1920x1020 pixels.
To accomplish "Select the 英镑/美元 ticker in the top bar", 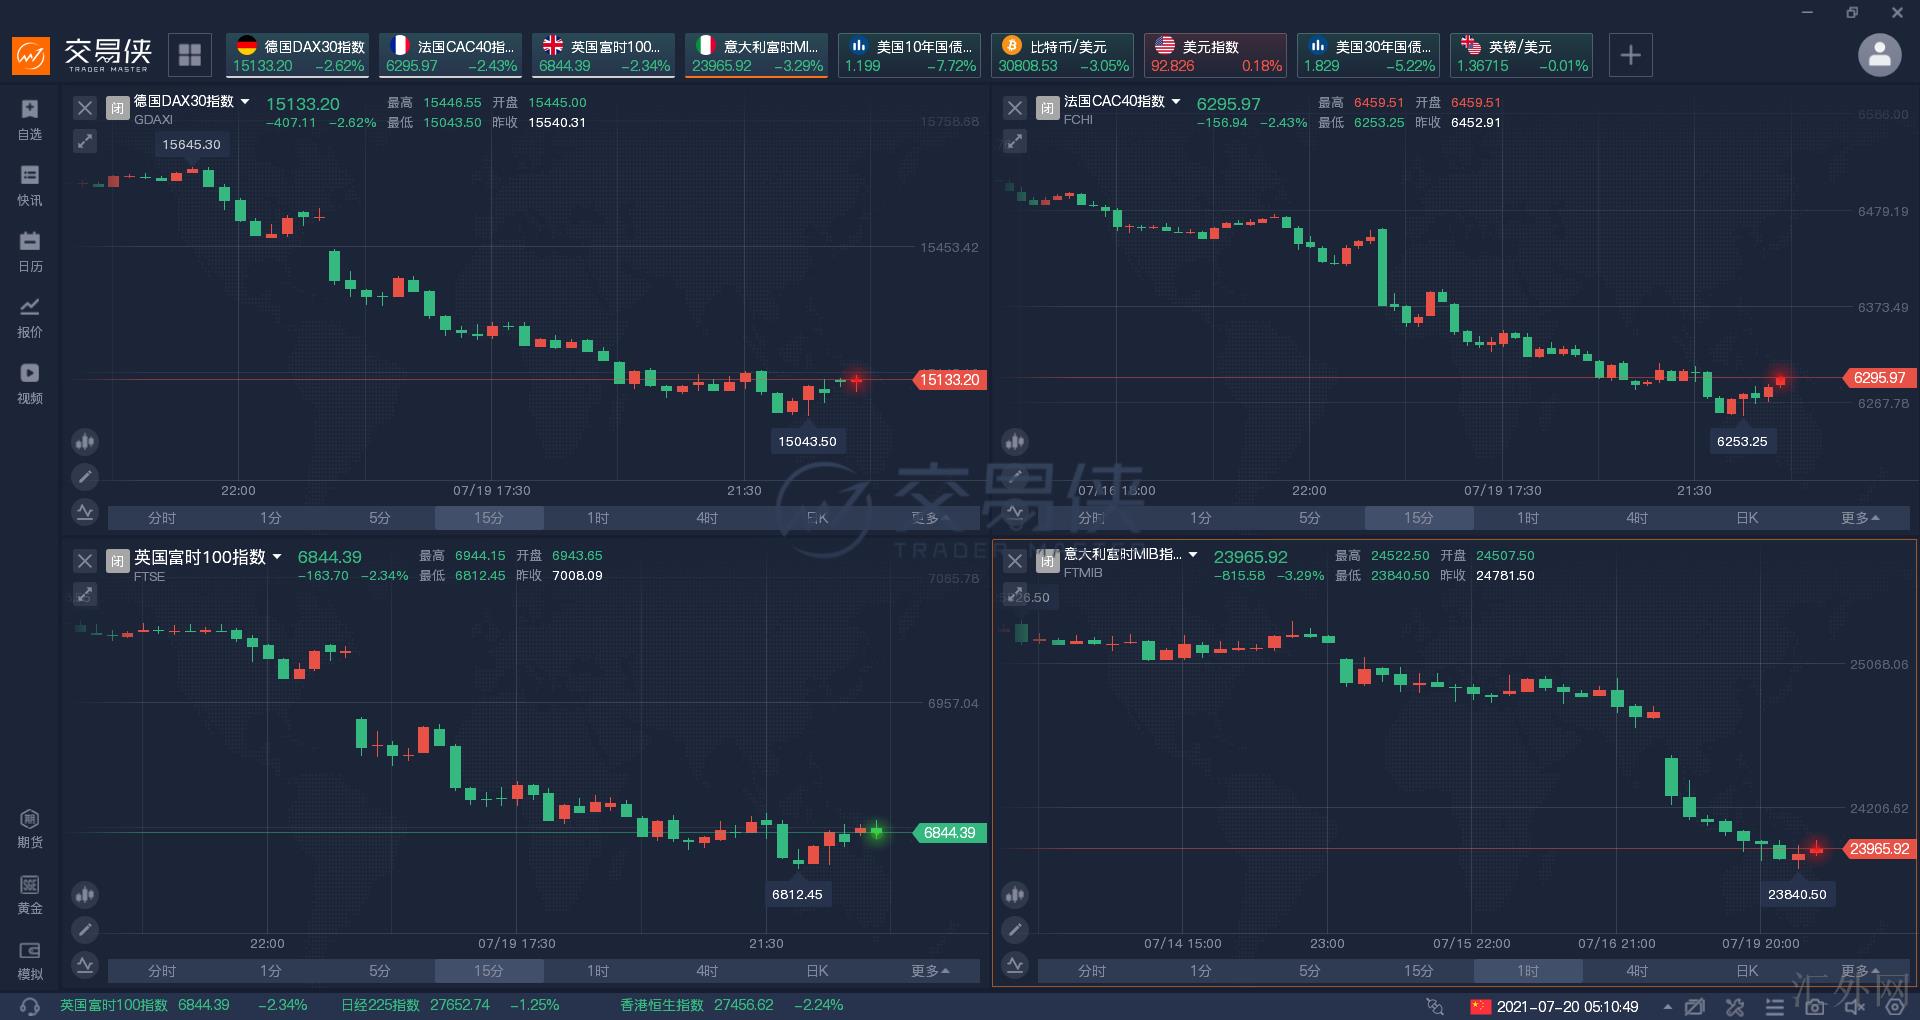I will (x=1522, y=55).
